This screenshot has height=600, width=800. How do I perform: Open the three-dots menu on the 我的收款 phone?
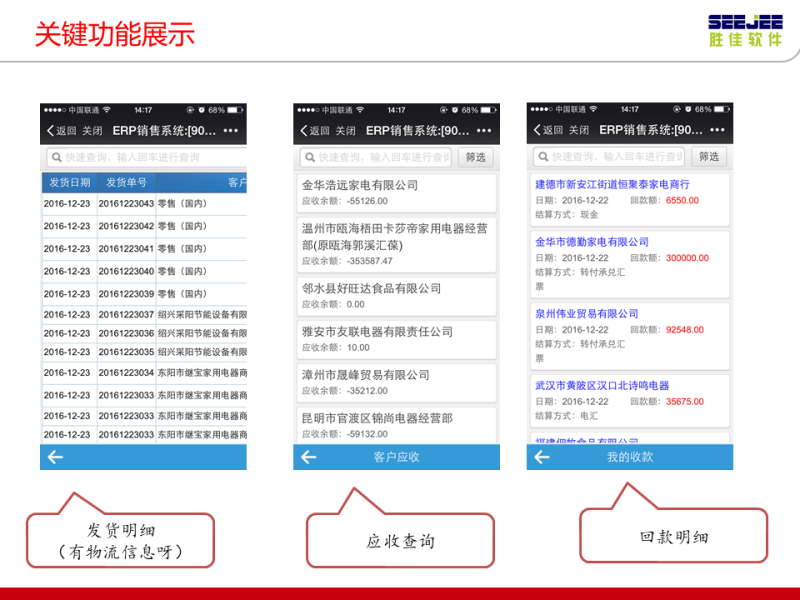[x=718, y=130]
